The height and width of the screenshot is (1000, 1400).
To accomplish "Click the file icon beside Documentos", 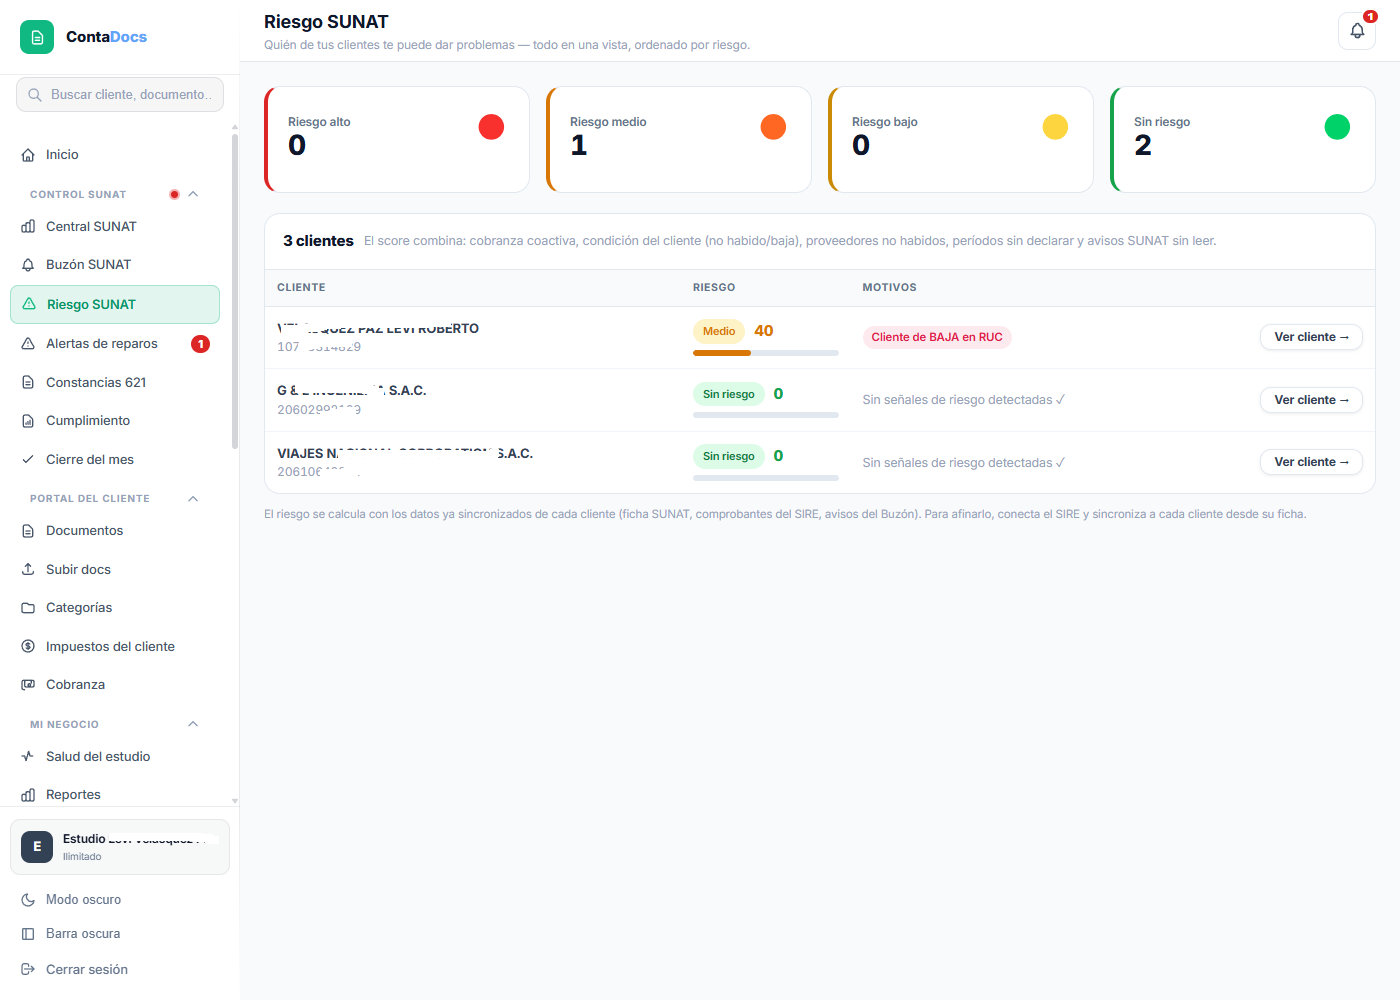I will [x=28, y=531].
